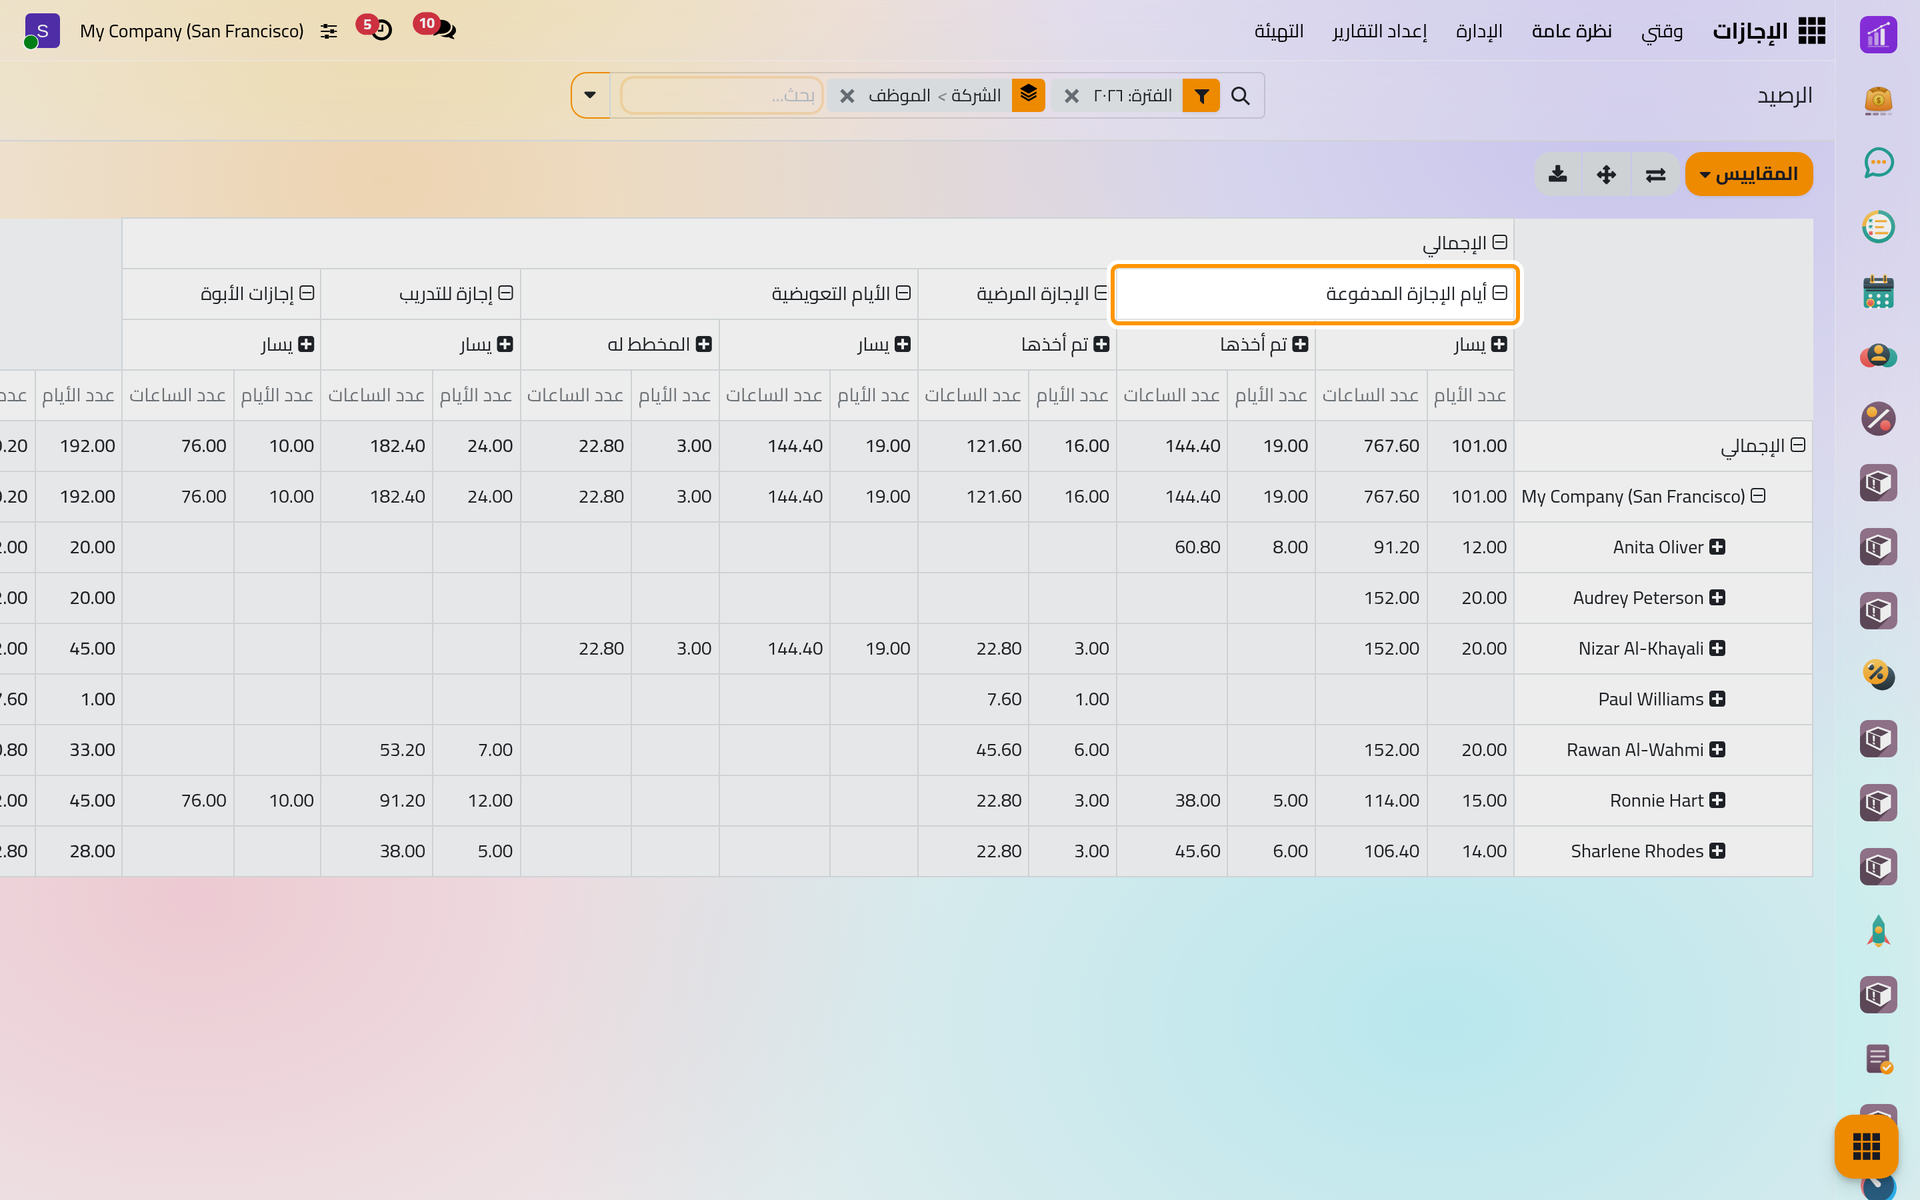Collapse the الإجازة المرضية column header
This screenshot has width=1920, height=1200.
pos(1100,293)
